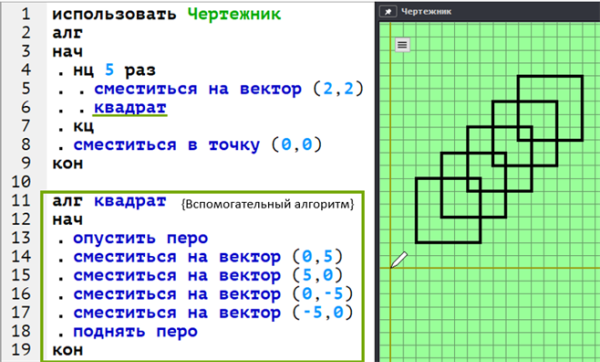
Task: Click поднять перо on line 18
Action: pos(135,332)
